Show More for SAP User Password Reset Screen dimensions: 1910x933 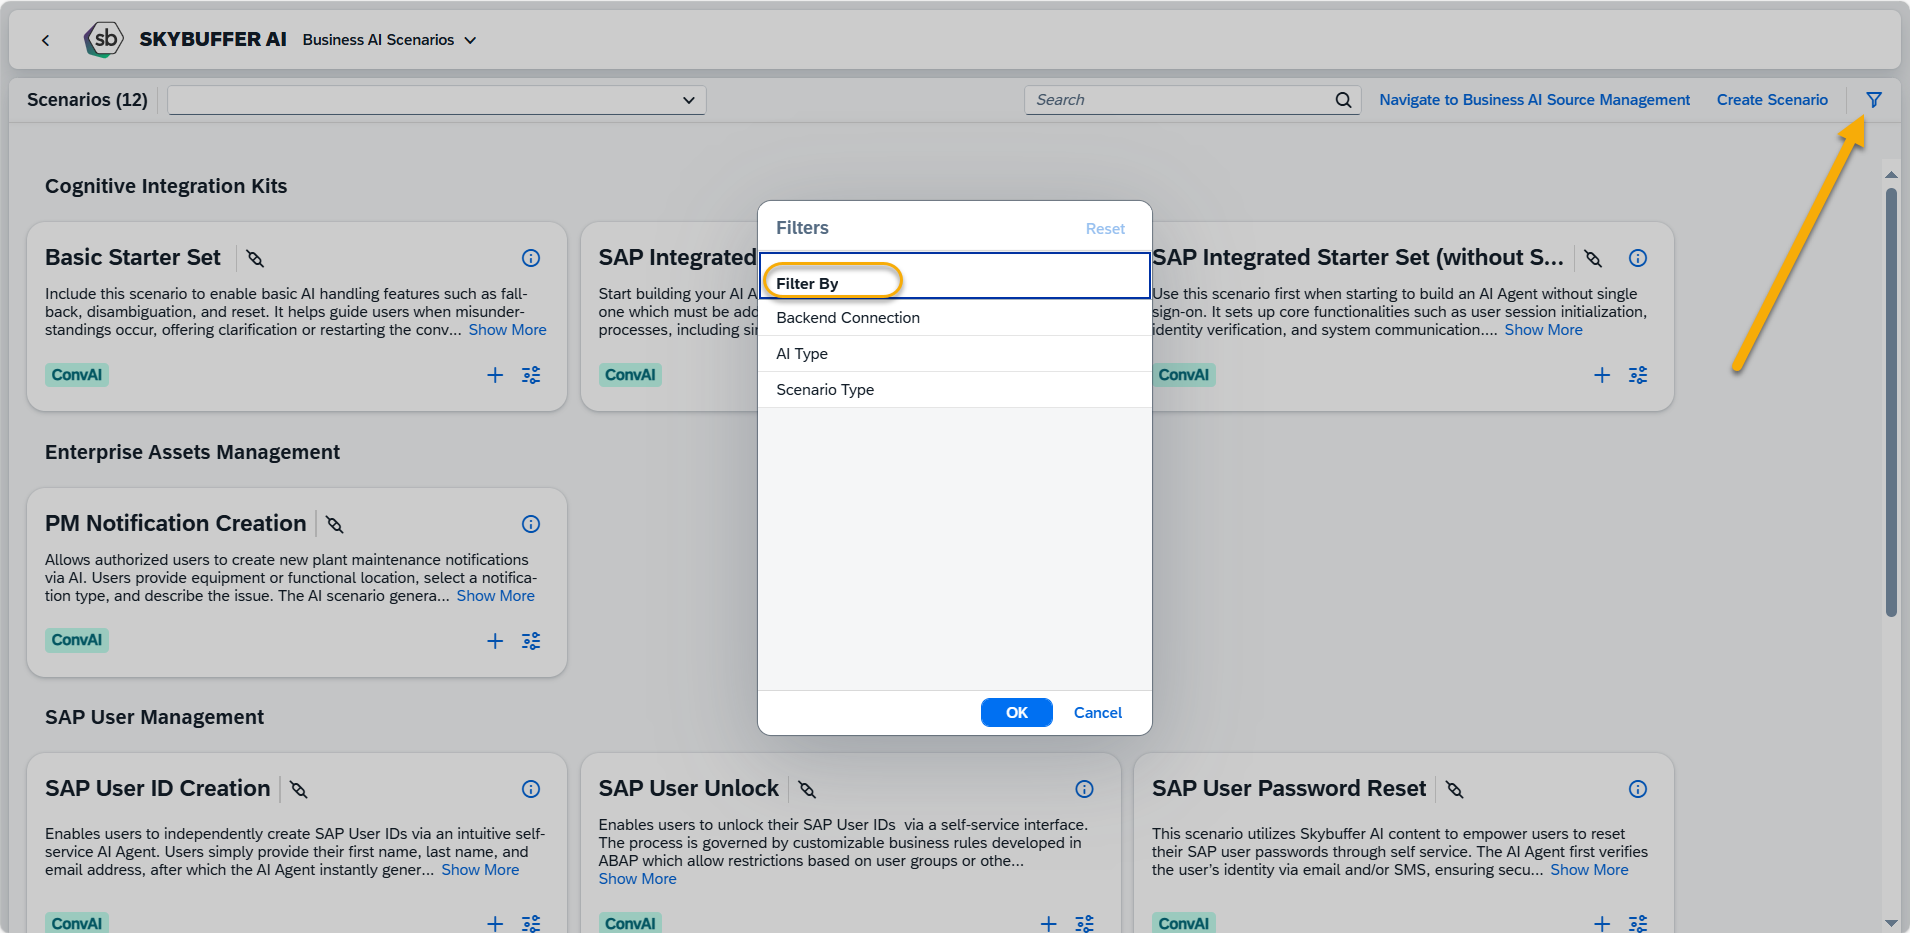1589,870
